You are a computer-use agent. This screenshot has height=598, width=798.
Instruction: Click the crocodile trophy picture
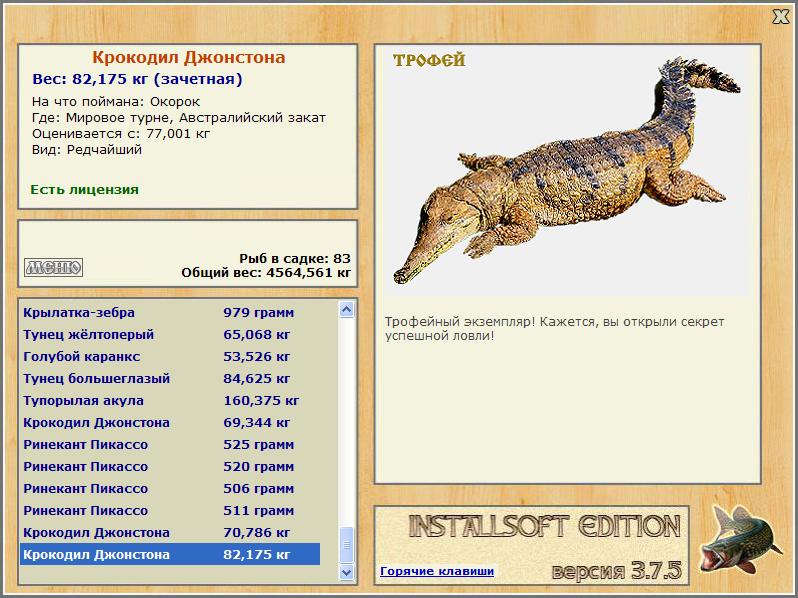[x=566, y=170]
